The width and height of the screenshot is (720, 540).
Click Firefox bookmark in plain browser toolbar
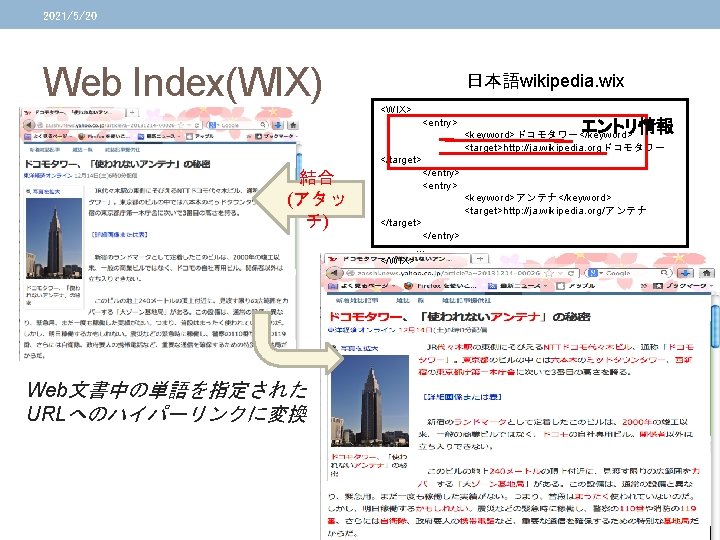104,136
